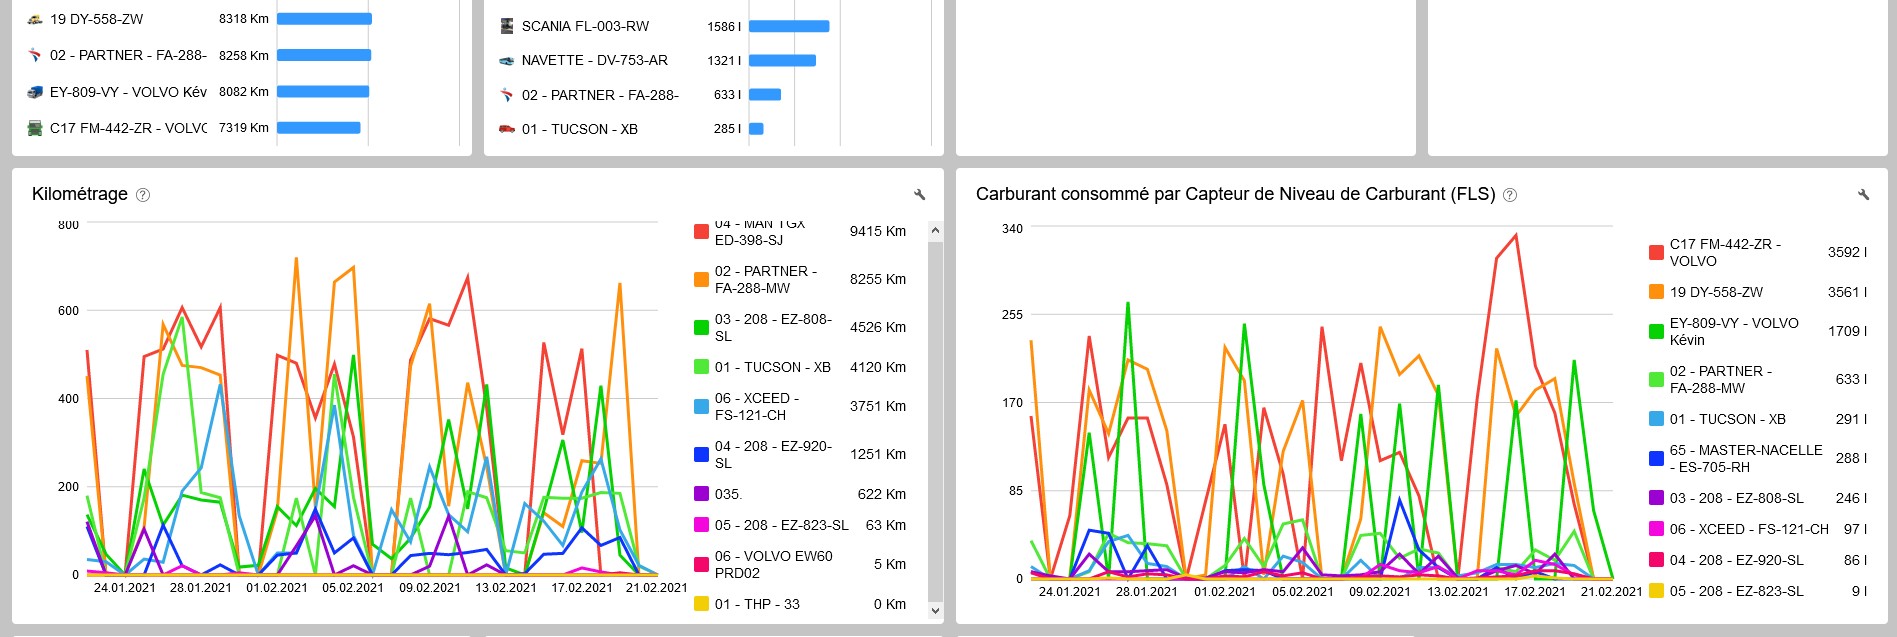
Task: Click icon next to NAVETTE - DV-753-AR
Action: pos(507,60)
